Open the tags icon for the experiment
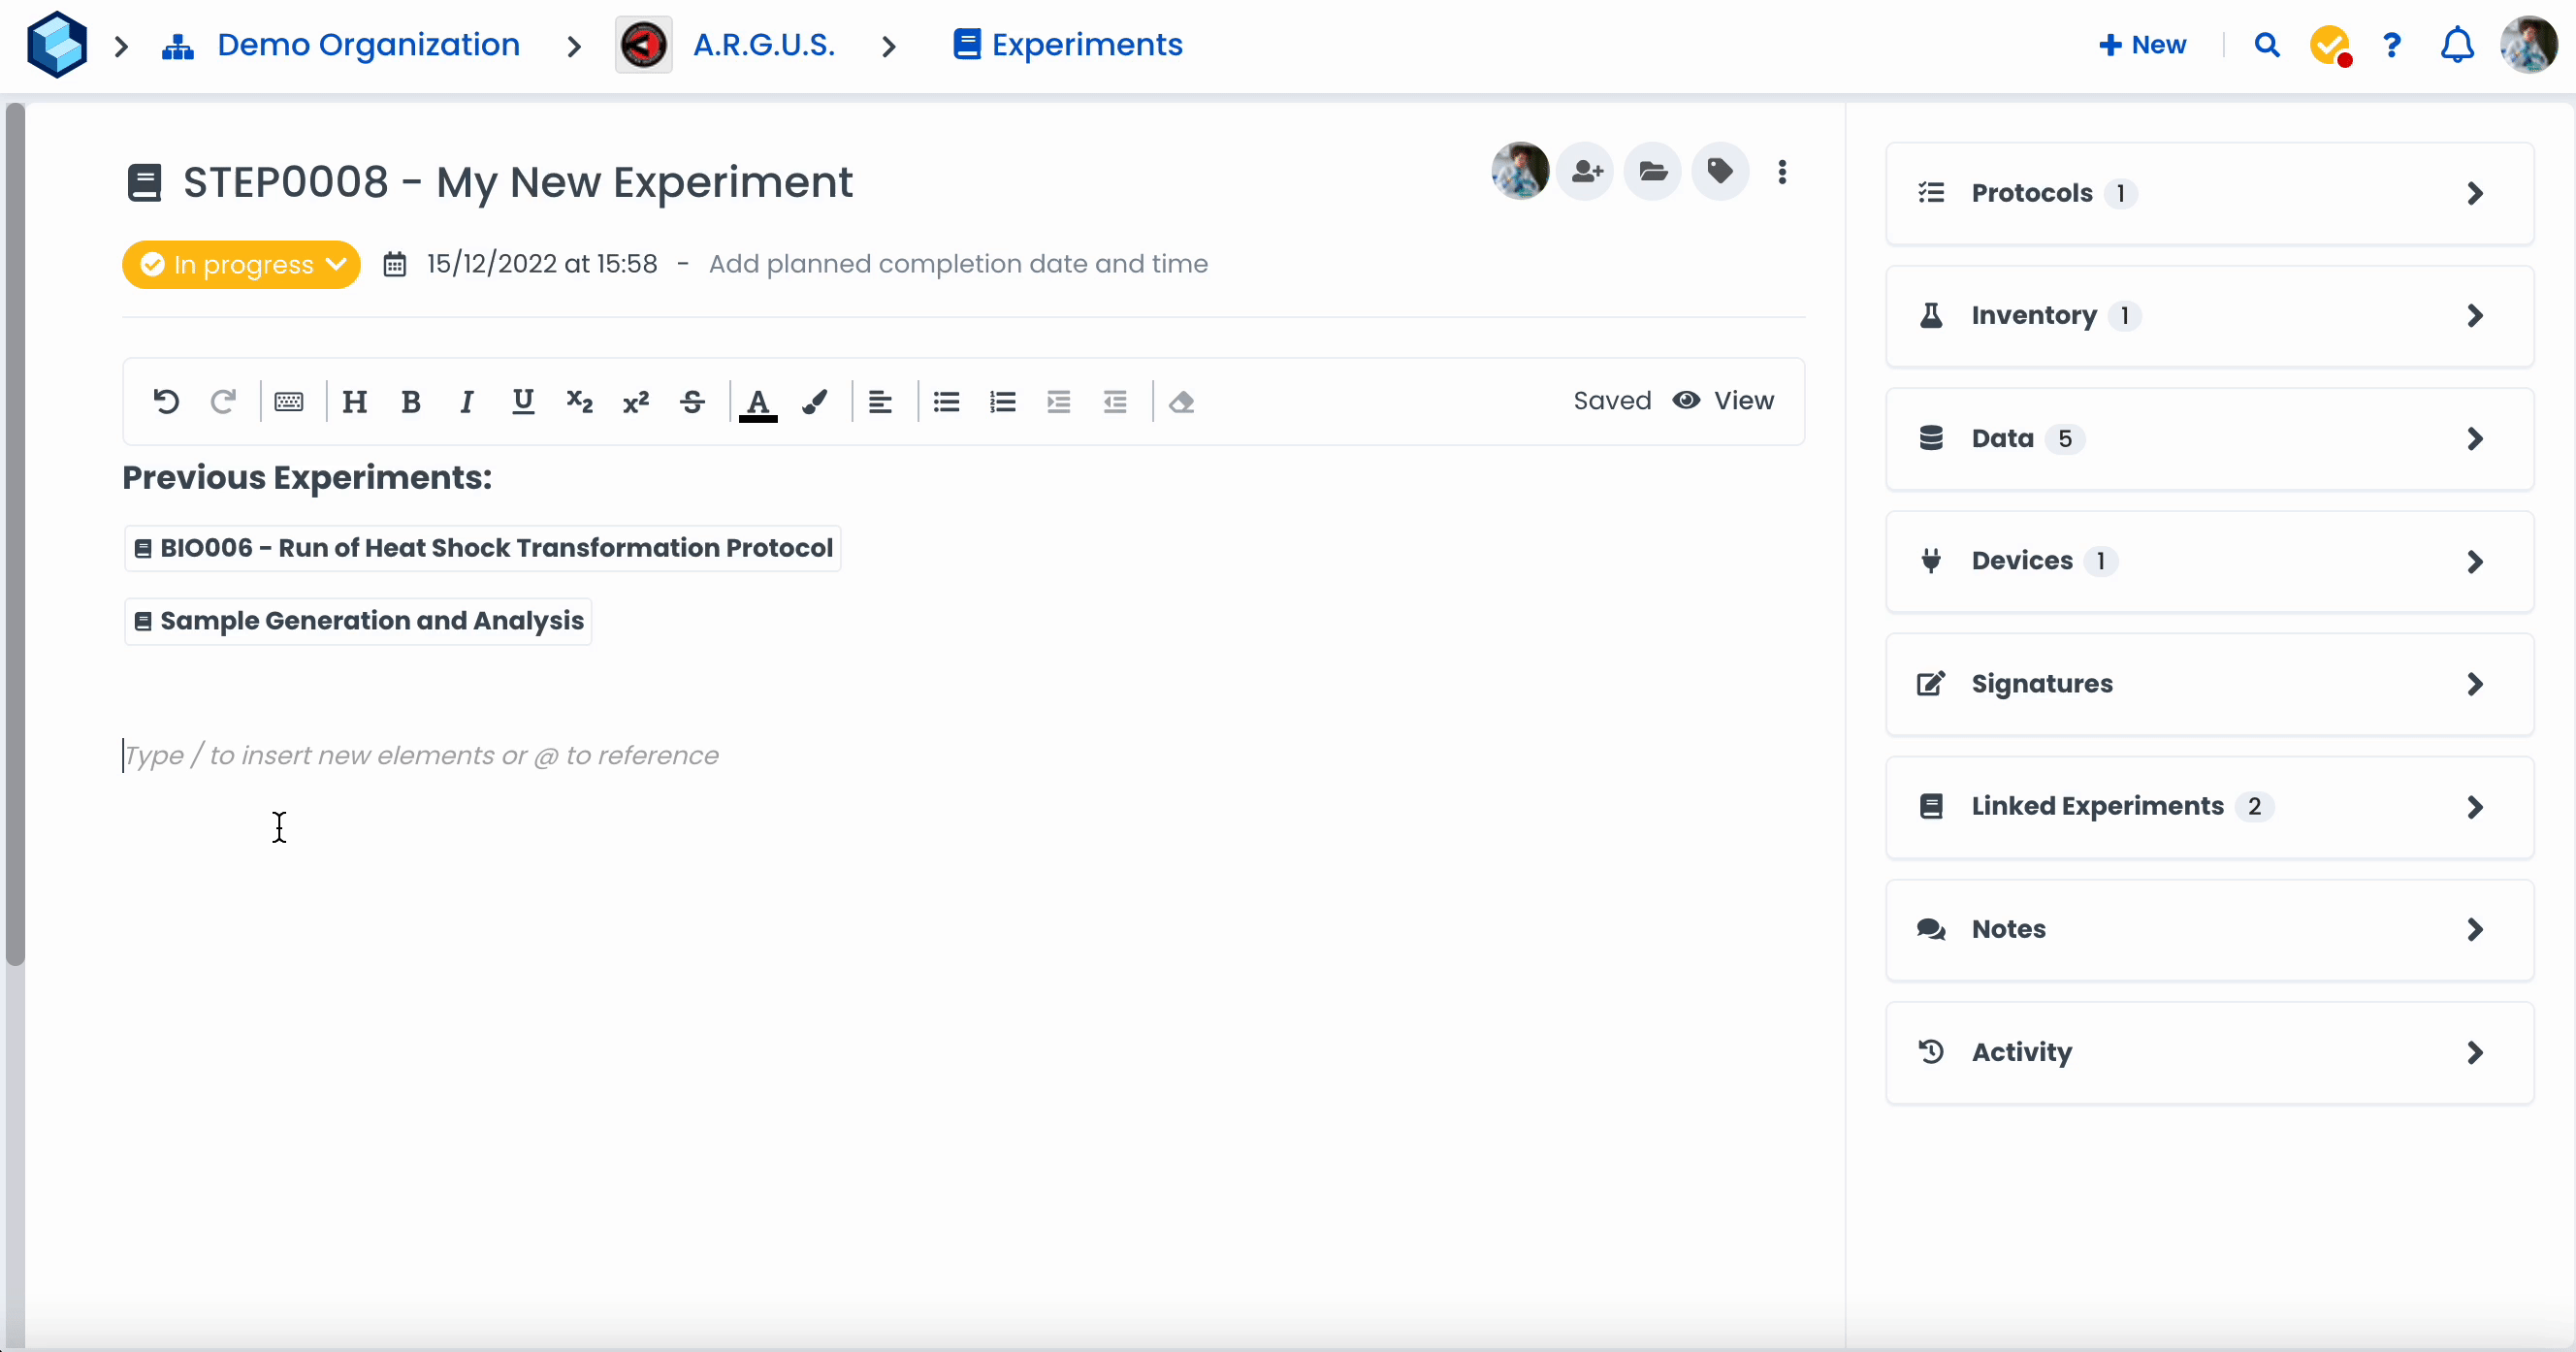Image resolution: width=2576 pixels, height=1352 pixels. coord(1720,172)
